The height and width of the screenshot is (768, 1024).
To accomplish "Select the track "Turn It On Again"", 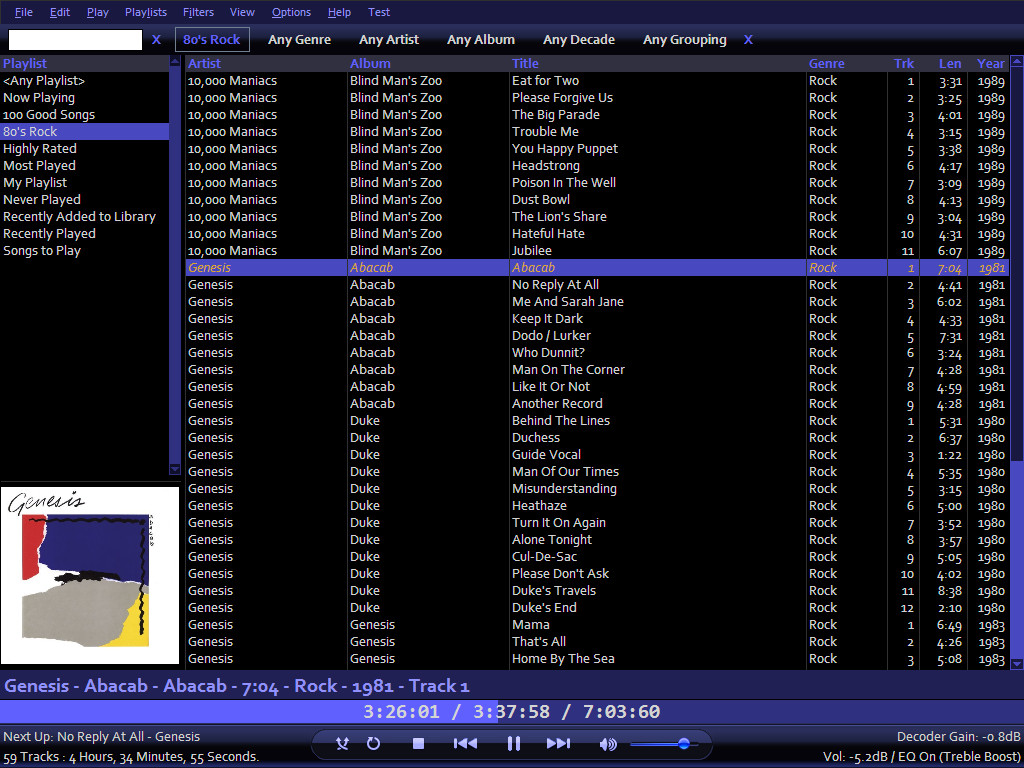I will 598,522.
